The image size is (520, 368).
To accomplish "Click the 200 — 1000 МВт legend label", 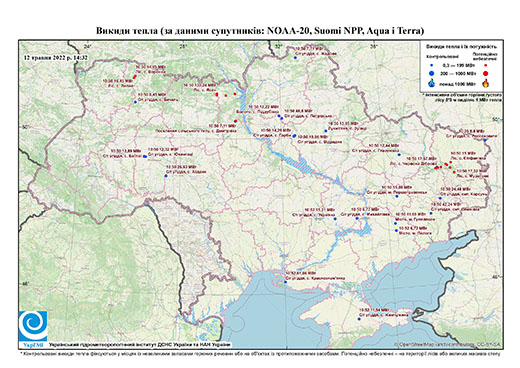I will tap(457, 73).
